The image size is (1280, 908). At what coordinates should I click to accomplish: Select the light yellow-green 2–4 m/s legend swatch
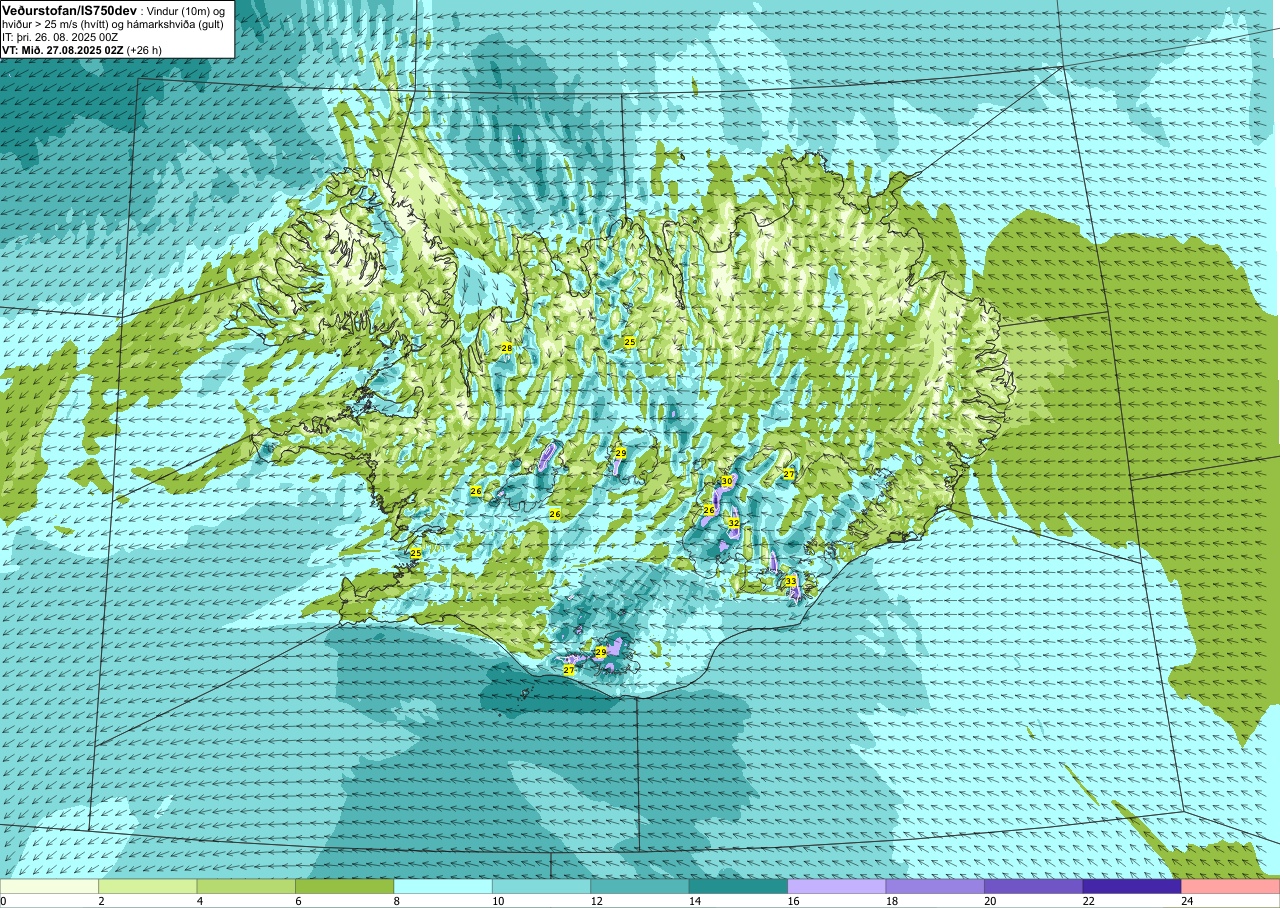(148, 886)
